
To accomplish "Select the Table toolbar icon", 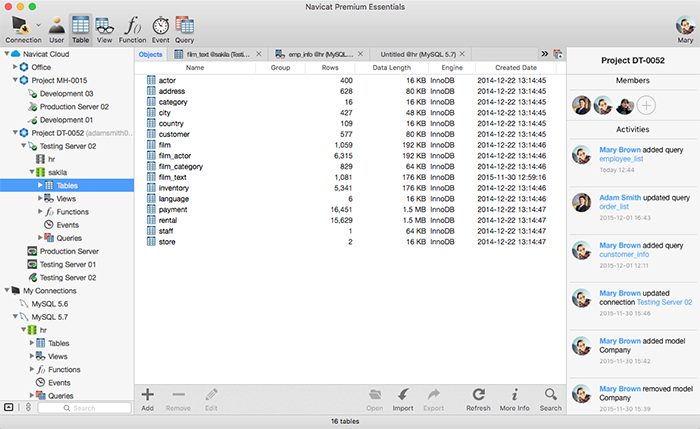I will 80,29.
